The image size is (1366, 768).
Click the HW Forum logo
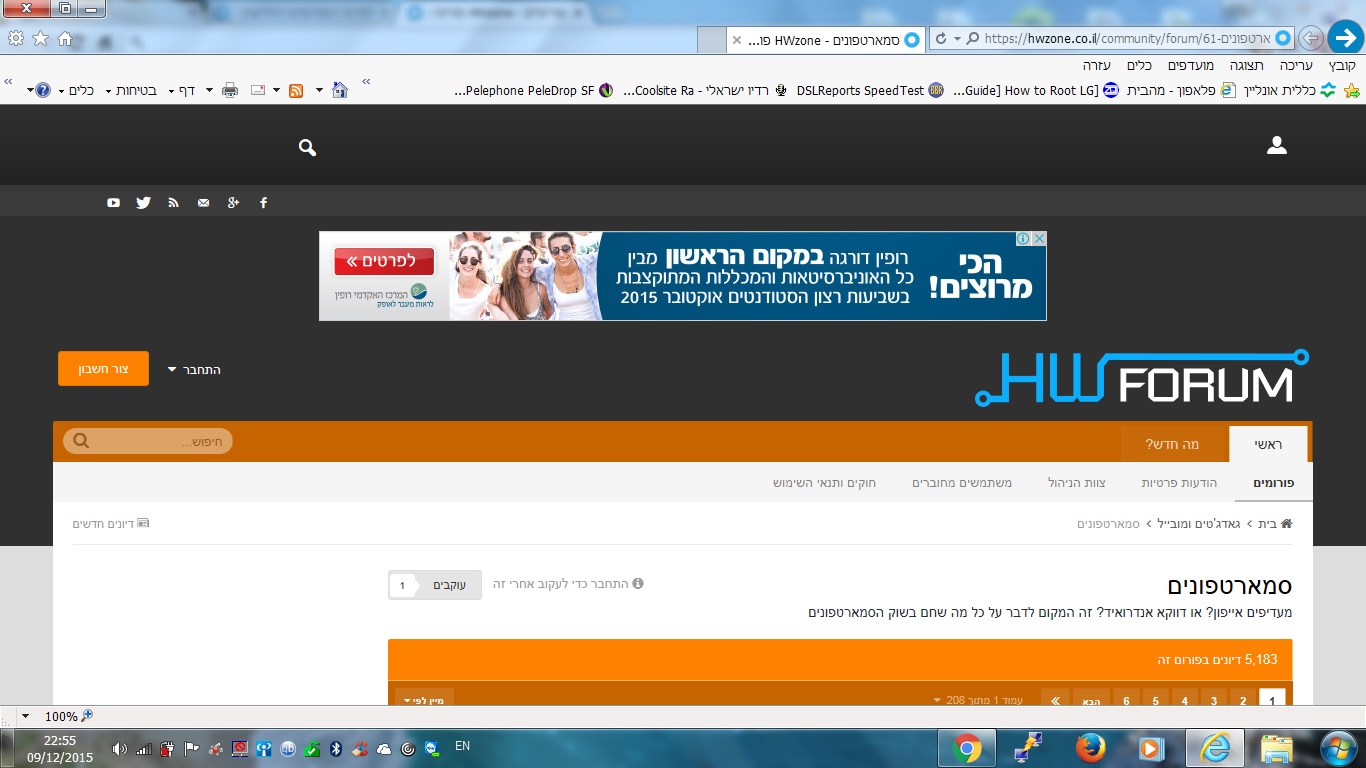pos(1142,377)
